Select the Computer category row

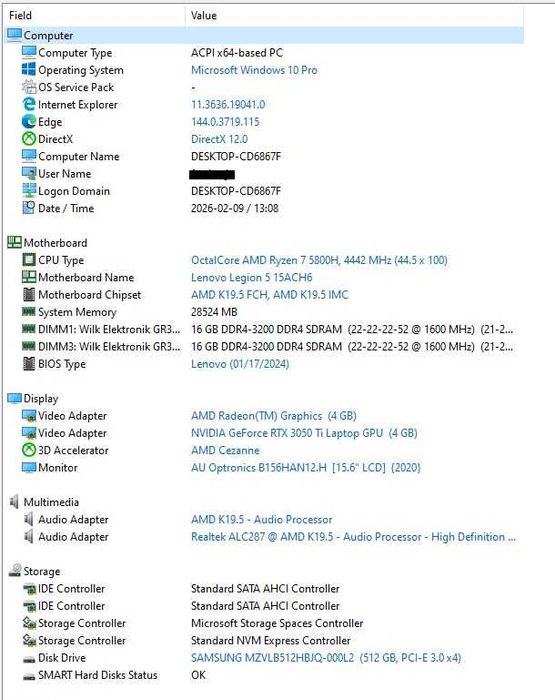click(265, 35)
